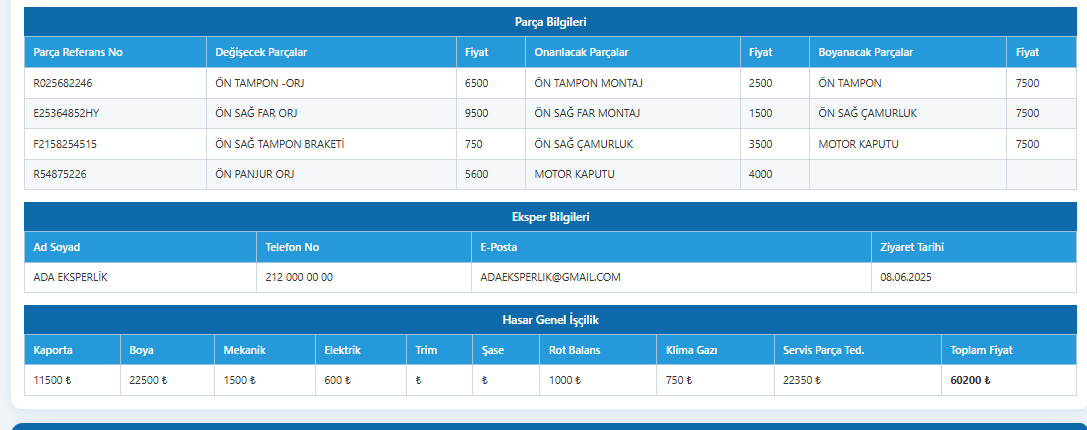
Task: Click the ADAEKSPERLIK@GMAIL.COM email address
Action: click(551, 277)
